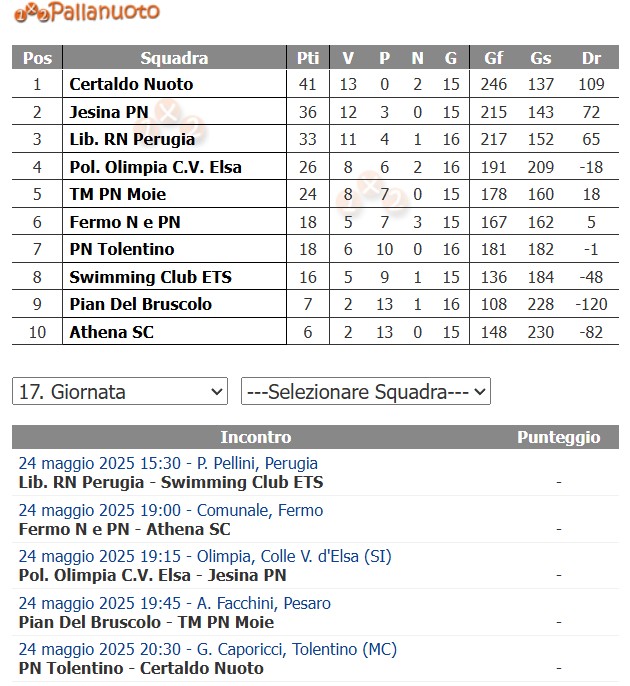Open the TM PN Moie standings row
The width and height of the screenshot is (630, 686).
(118, 194)
